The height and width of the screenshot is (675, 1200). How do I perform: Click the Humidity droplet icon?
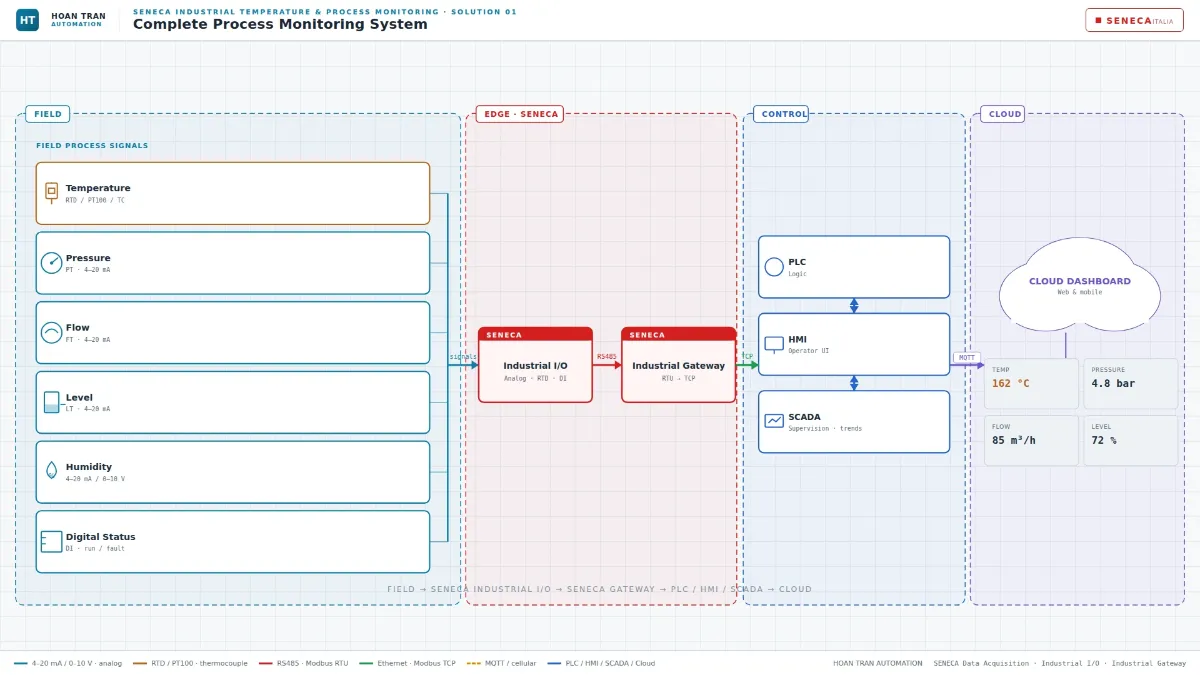tap(51, 470)
